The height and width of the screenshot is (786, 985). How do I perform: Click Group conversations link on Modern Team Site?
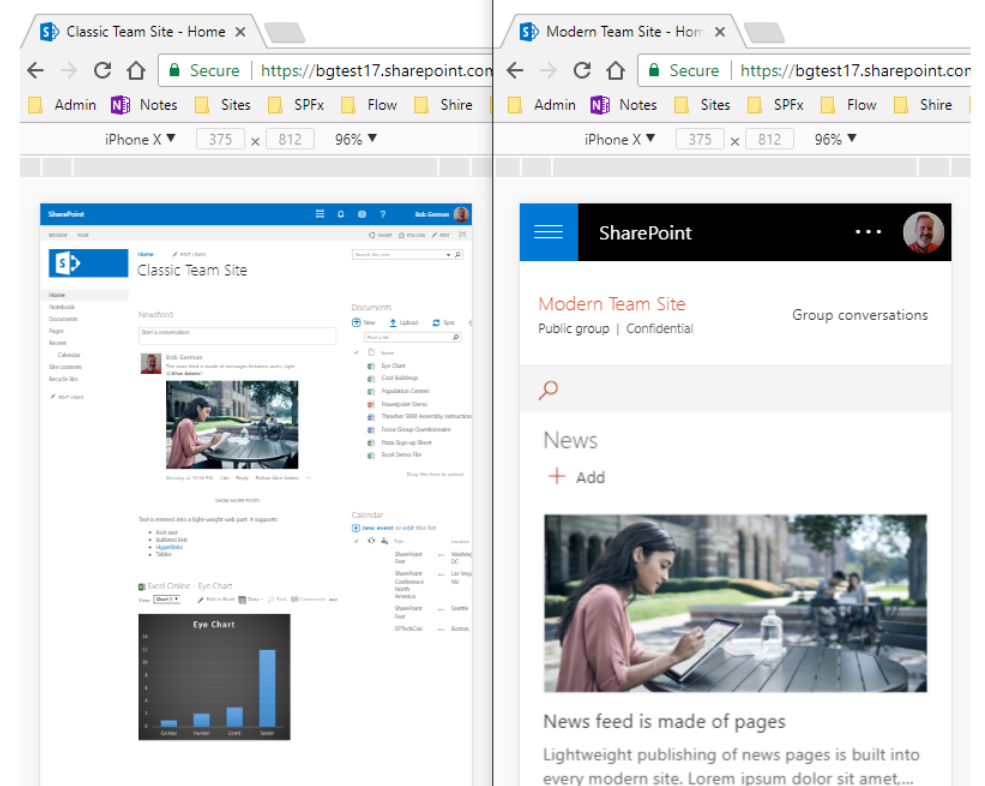pos(859,315)
